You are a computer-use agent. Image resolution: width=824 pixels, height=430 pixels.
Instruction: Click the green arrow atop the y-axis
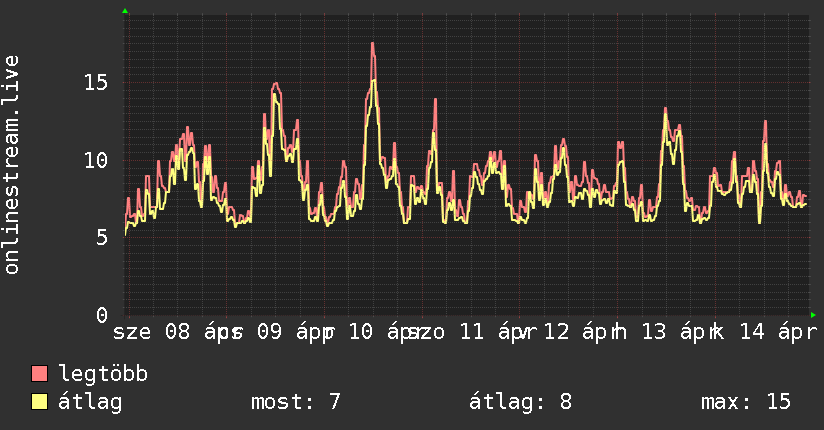125,11
